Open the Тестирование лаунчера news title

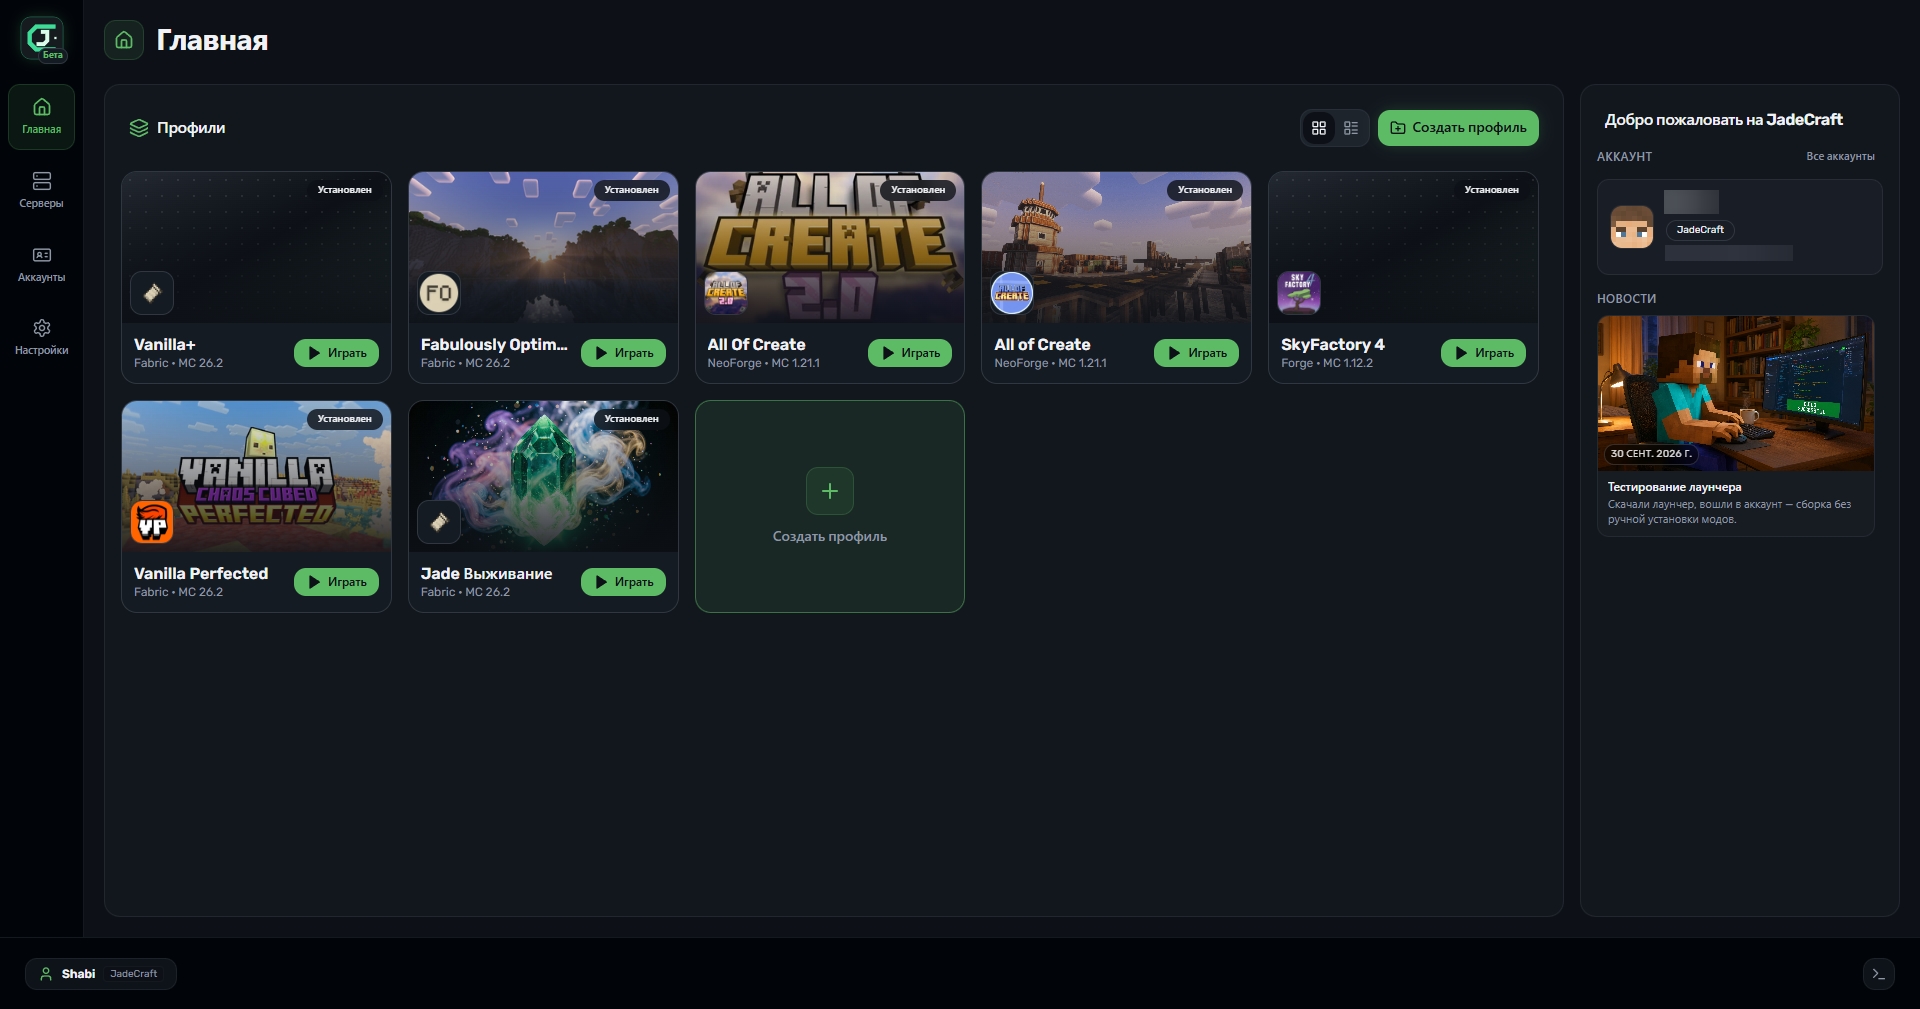[1674, 487]
